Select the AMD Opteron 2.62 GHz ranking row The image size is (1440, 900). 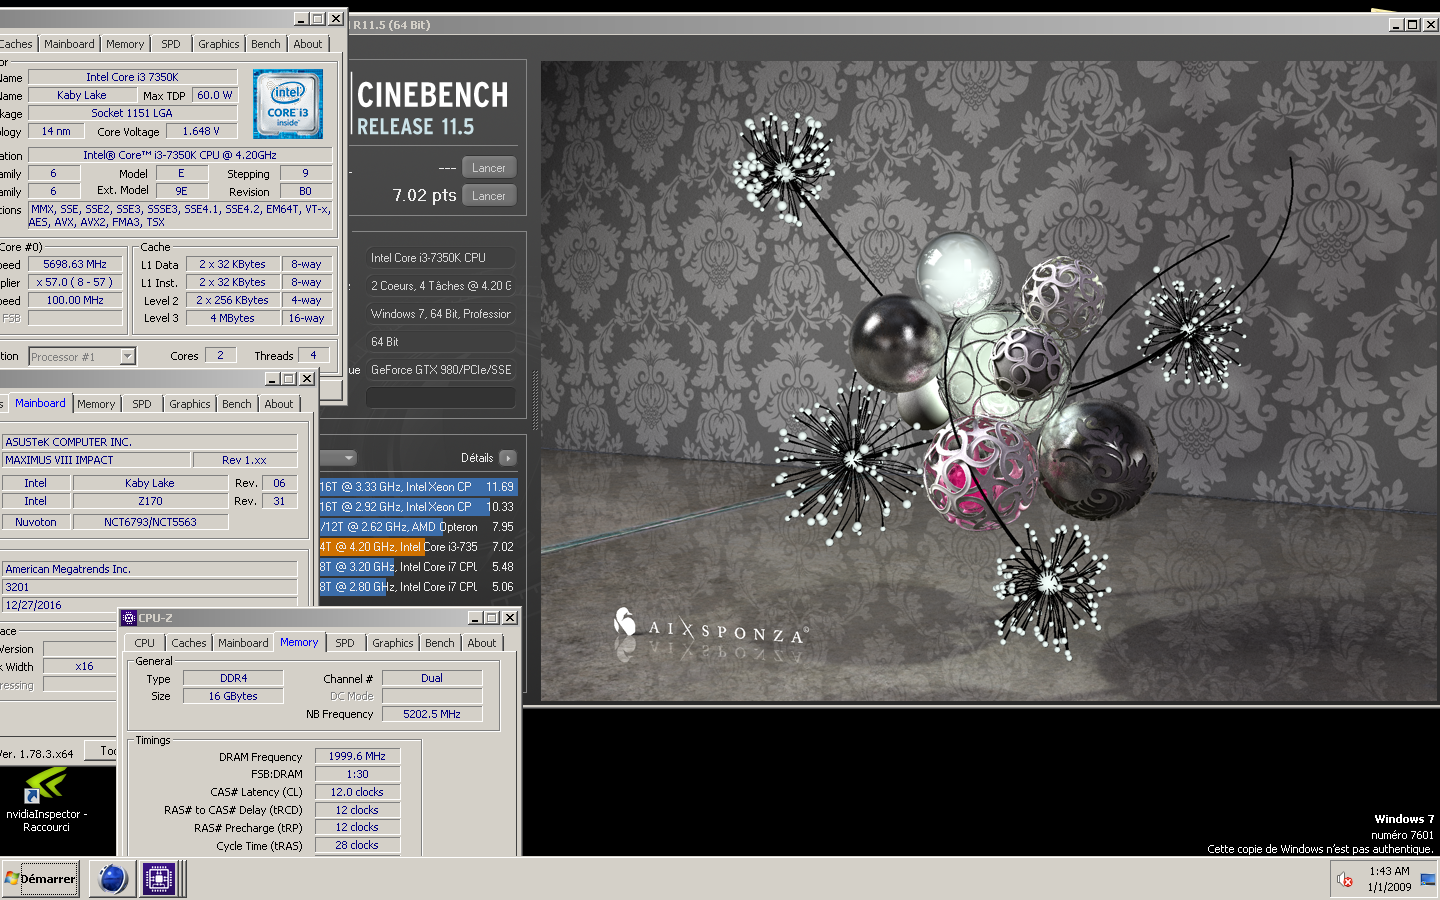[x=419, y=527]
